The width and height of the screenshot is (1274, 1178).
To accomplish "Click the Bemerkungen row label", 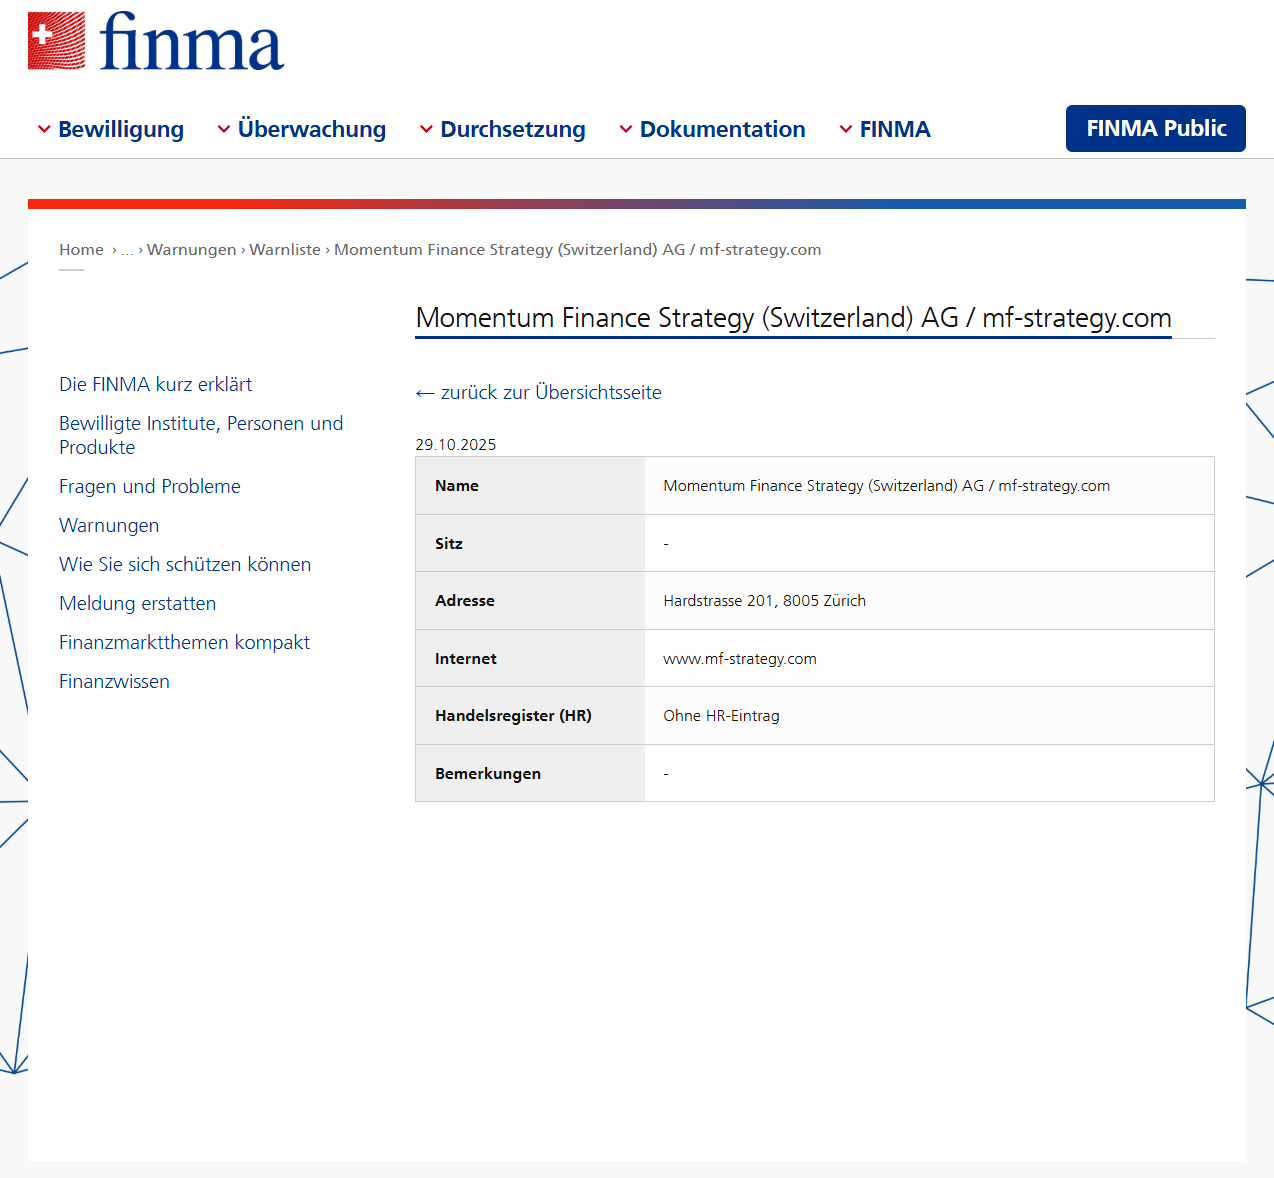I will click(x=488, y=774).
